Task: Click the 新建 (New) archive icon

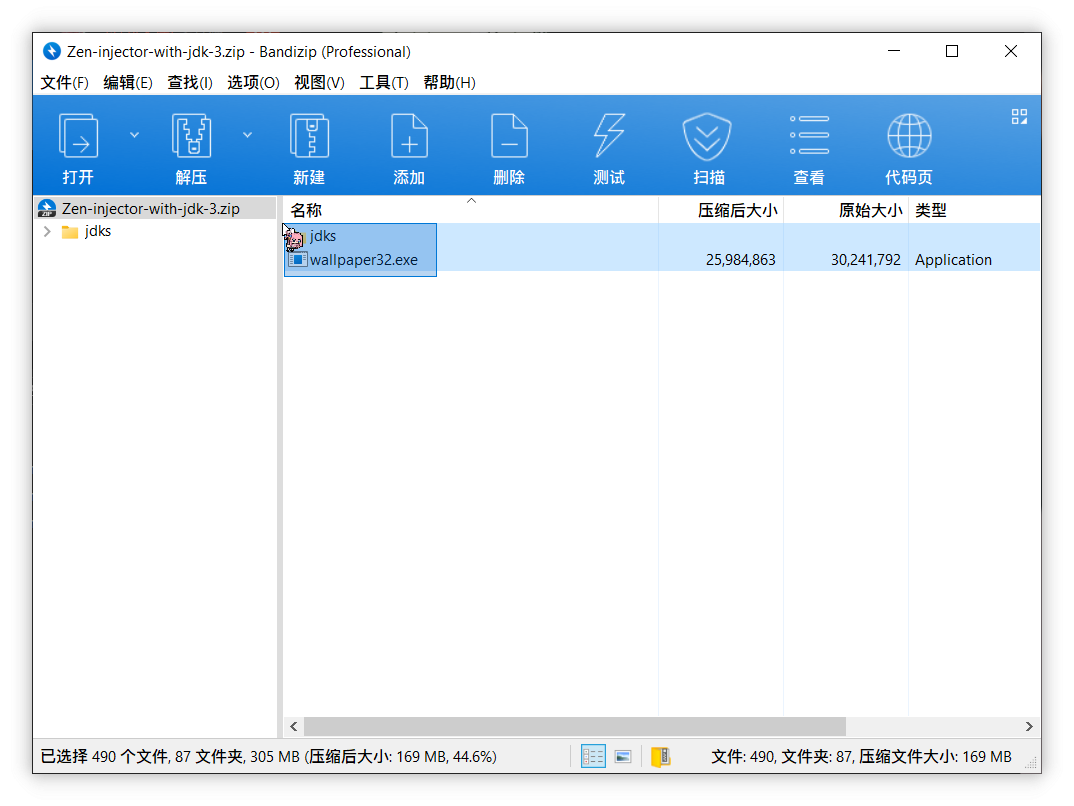Action: pos(309,136)
